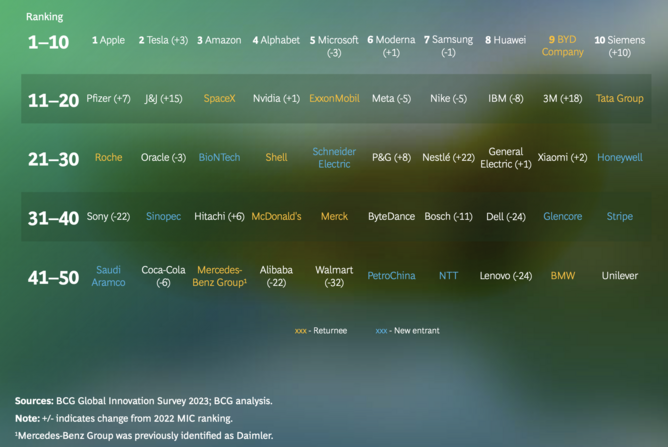Select the 'New entrant' legend label
Image resolution: width=668 pixels, height=447 pixels.
coord(417,331)
